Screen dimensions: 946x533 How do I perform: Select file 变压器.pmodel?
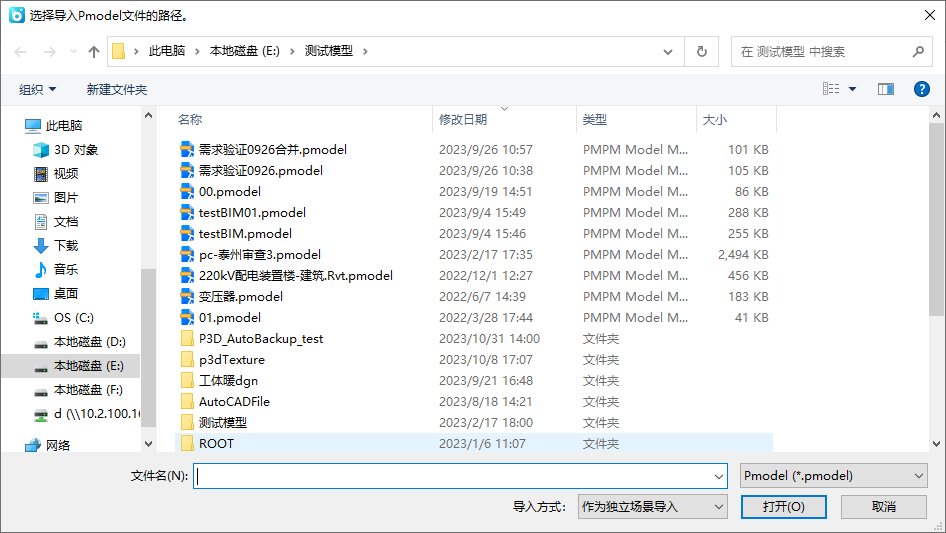[241, 297]
